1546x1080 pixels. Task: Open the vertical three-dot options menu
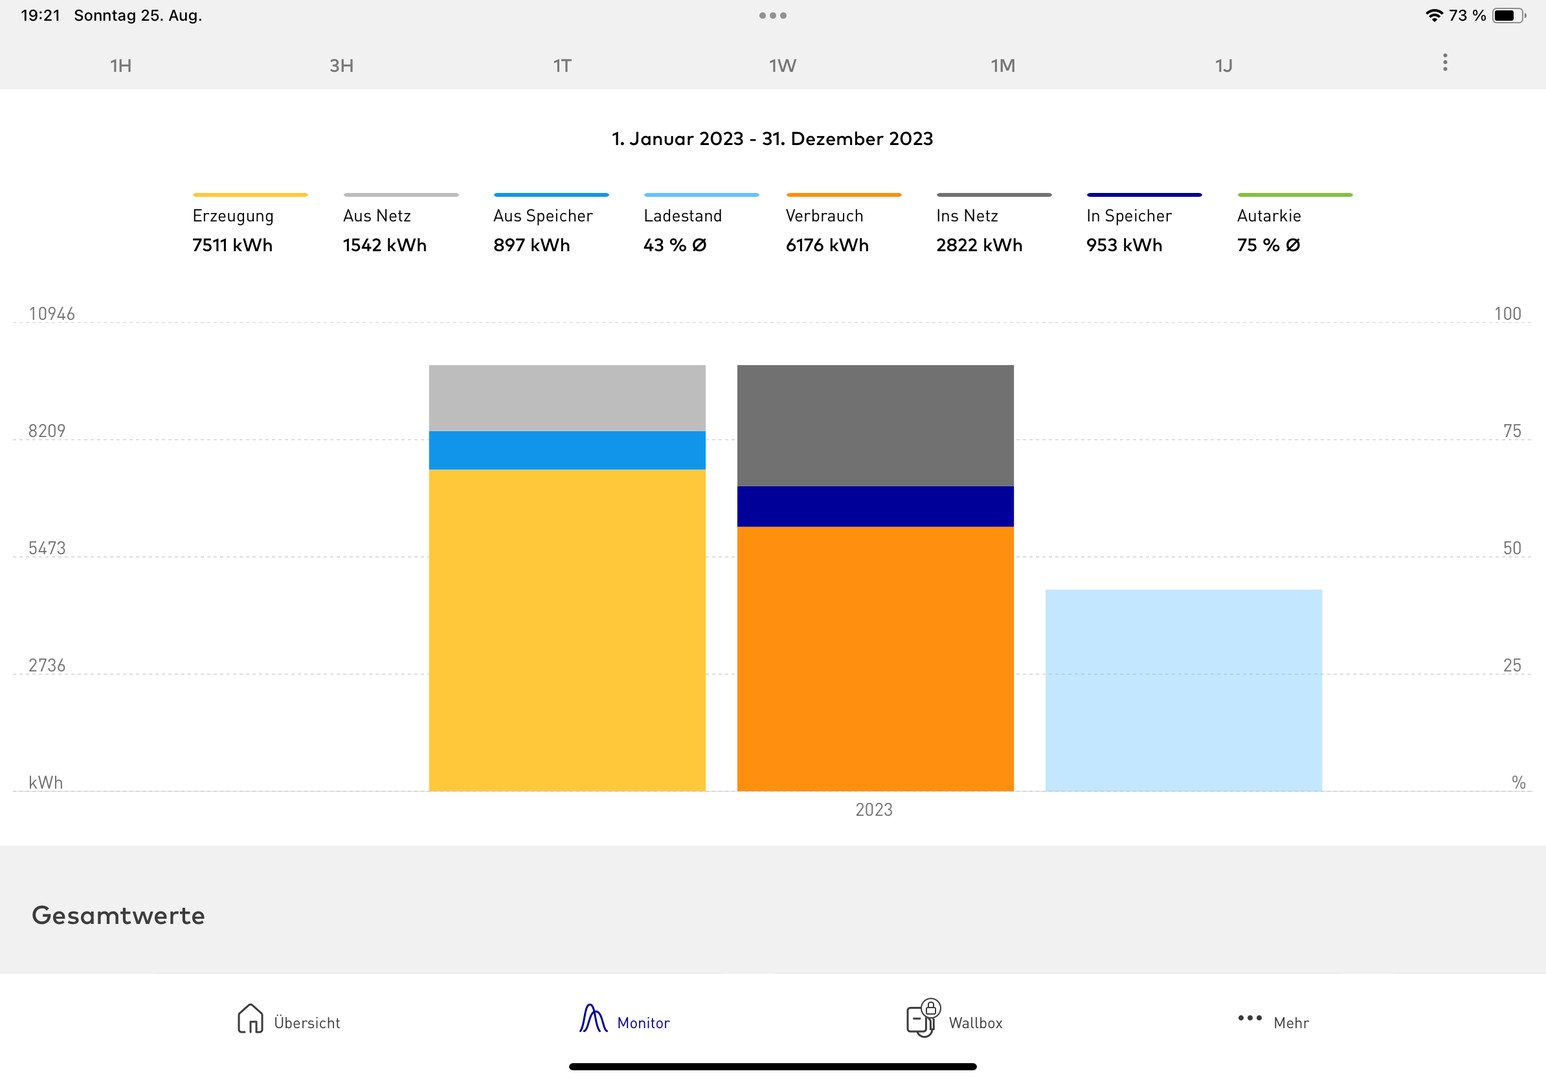(1445, 63)
